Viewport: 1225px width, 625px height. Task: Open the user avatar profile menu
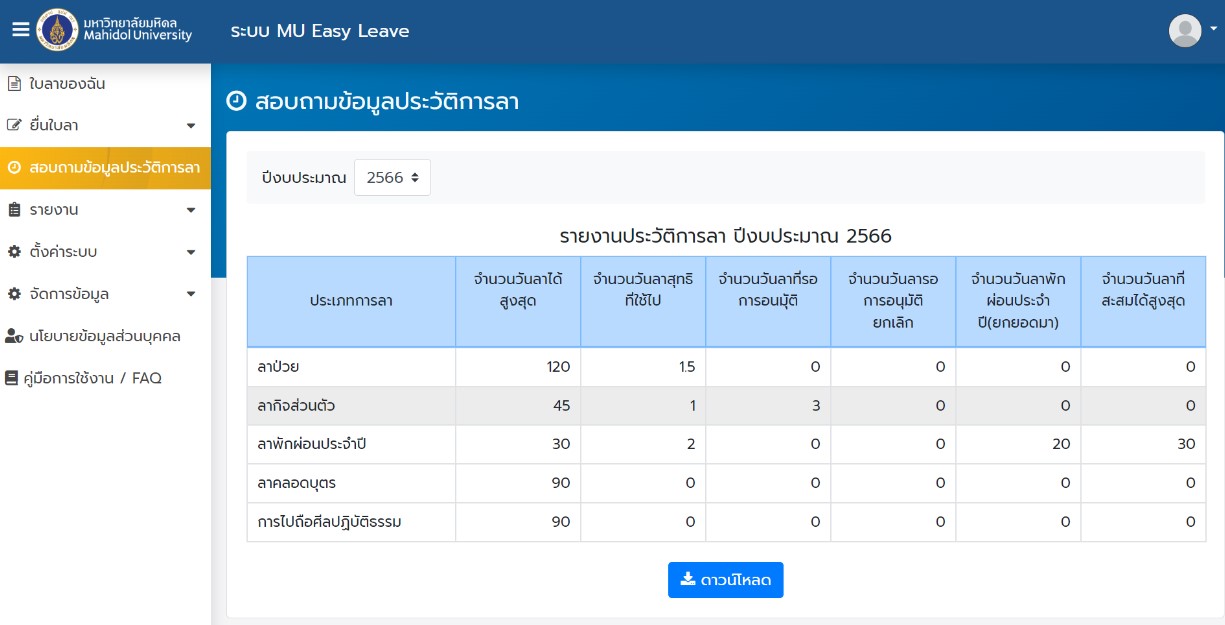click(x=1186, y=30)
